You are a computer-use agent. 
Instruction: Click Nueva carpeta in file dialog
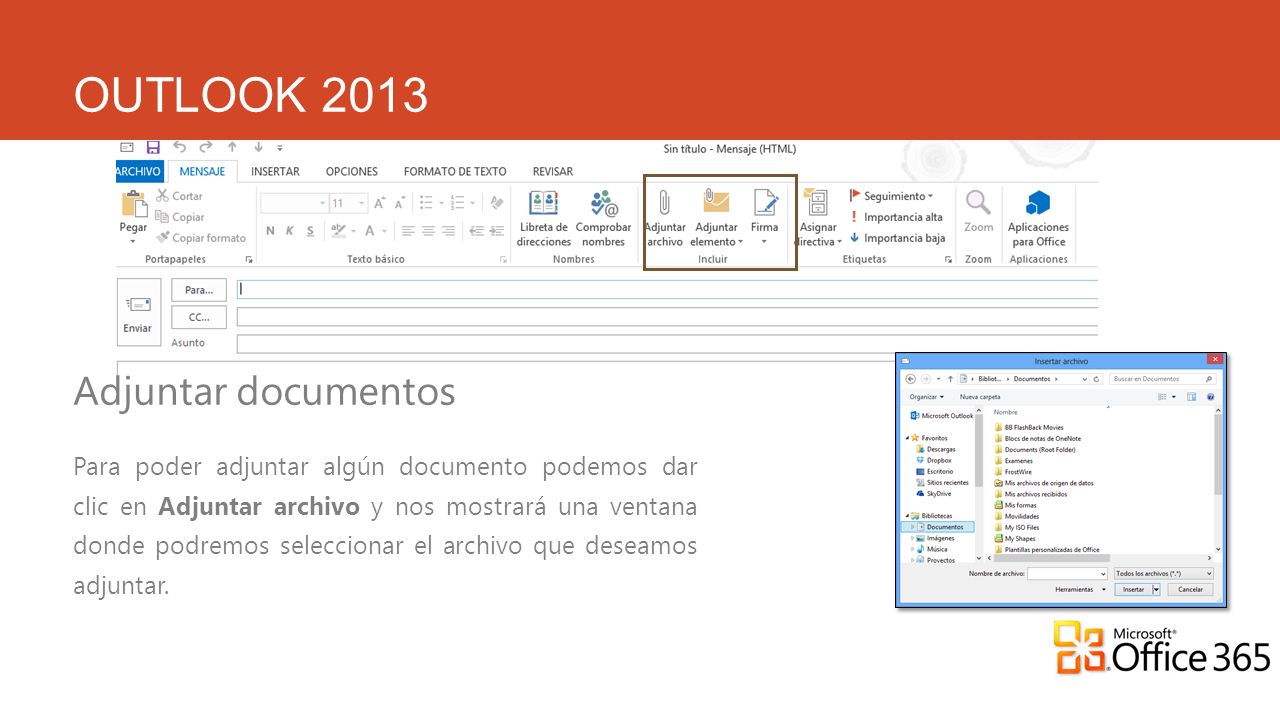(980, 397)
